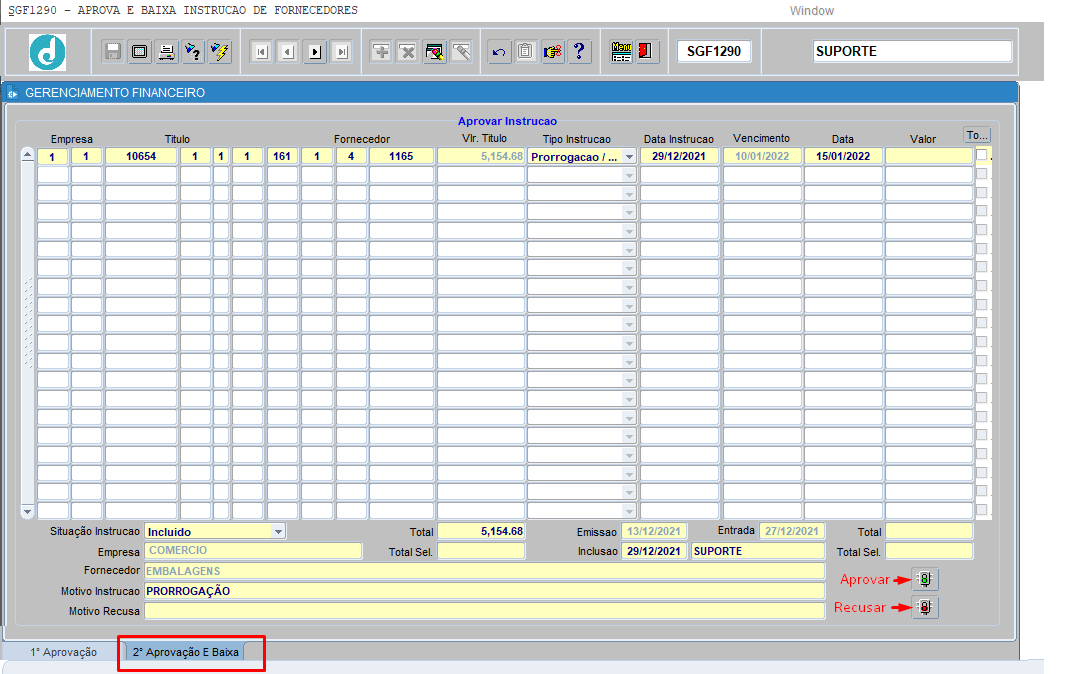Select the Fornecedor cell 1165

401,157
